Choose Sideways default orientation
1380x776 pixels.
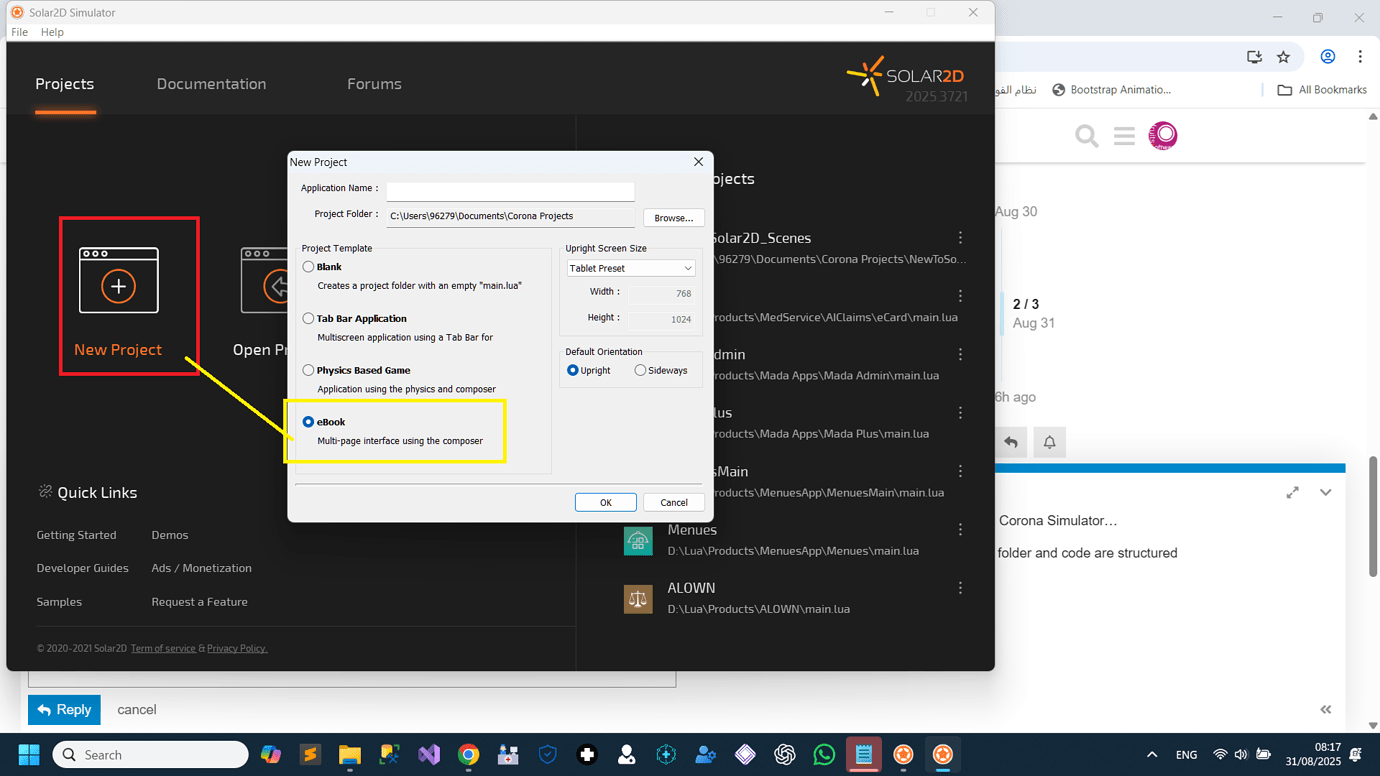click(x=640, y=371)
